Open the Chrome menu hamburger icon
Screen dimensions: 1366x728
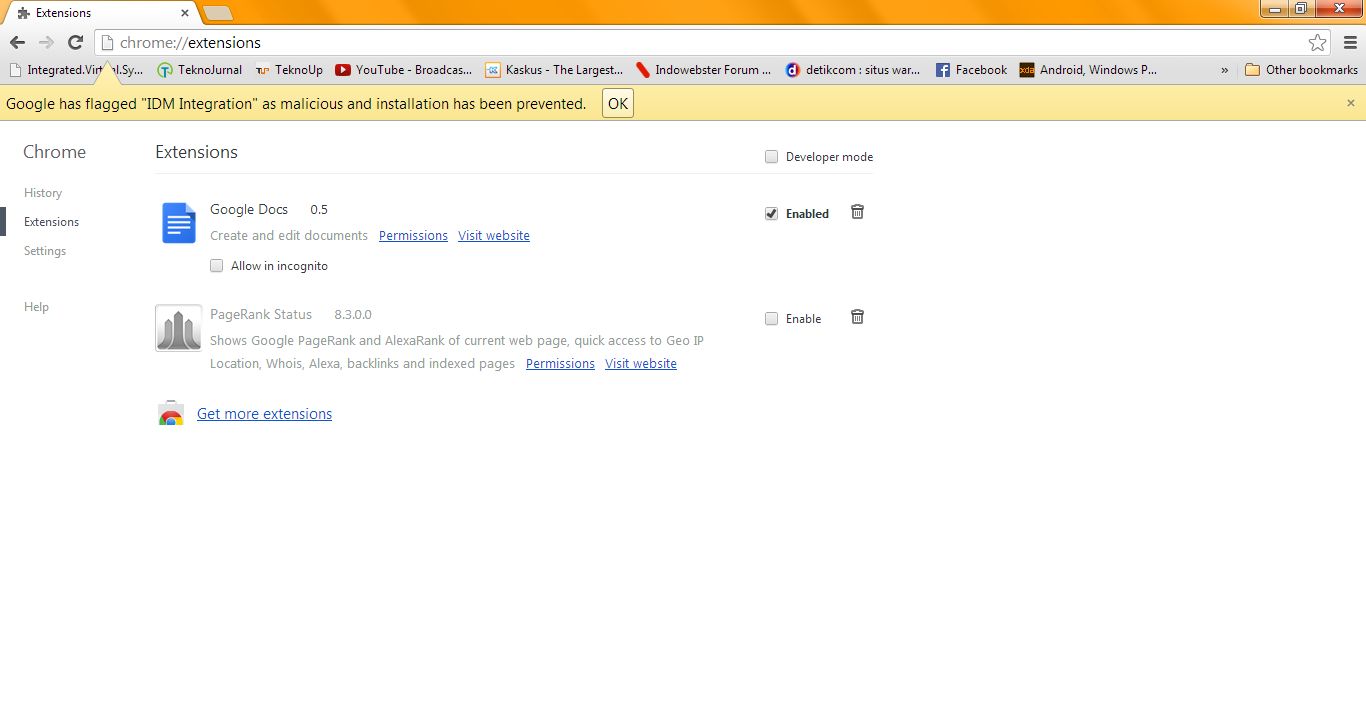1351,43
